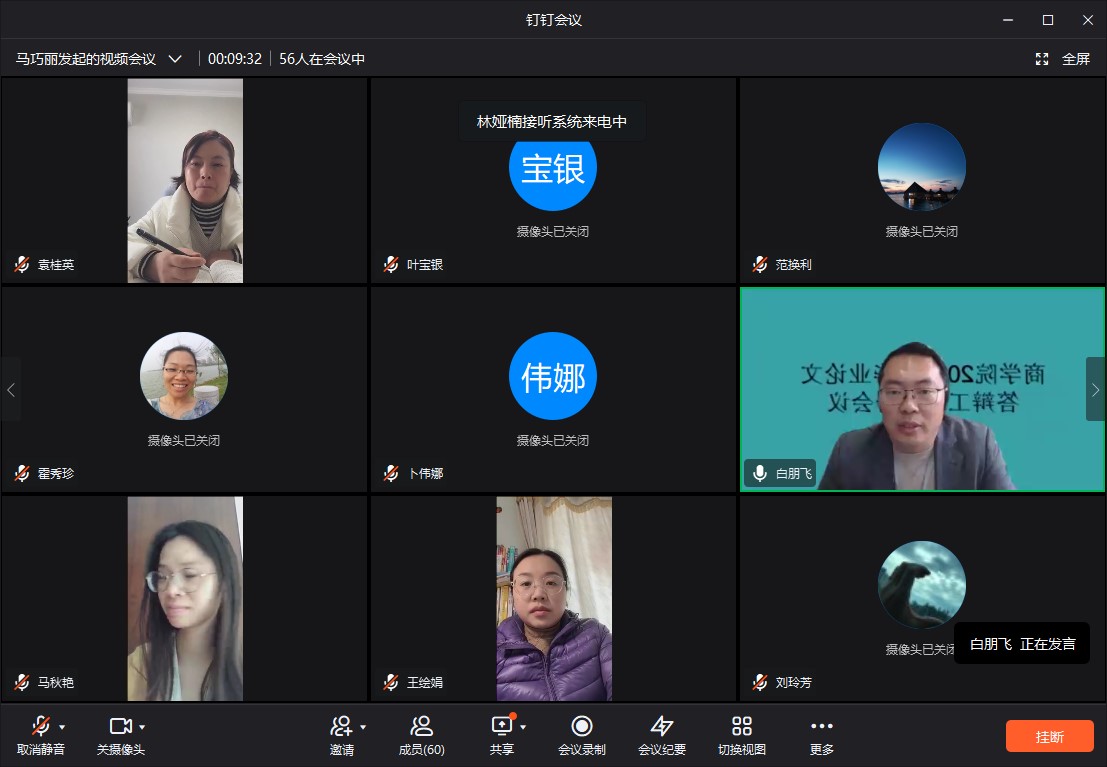
Task: Select 白朋飞 speaking video tile
Action: coord(922,389)
